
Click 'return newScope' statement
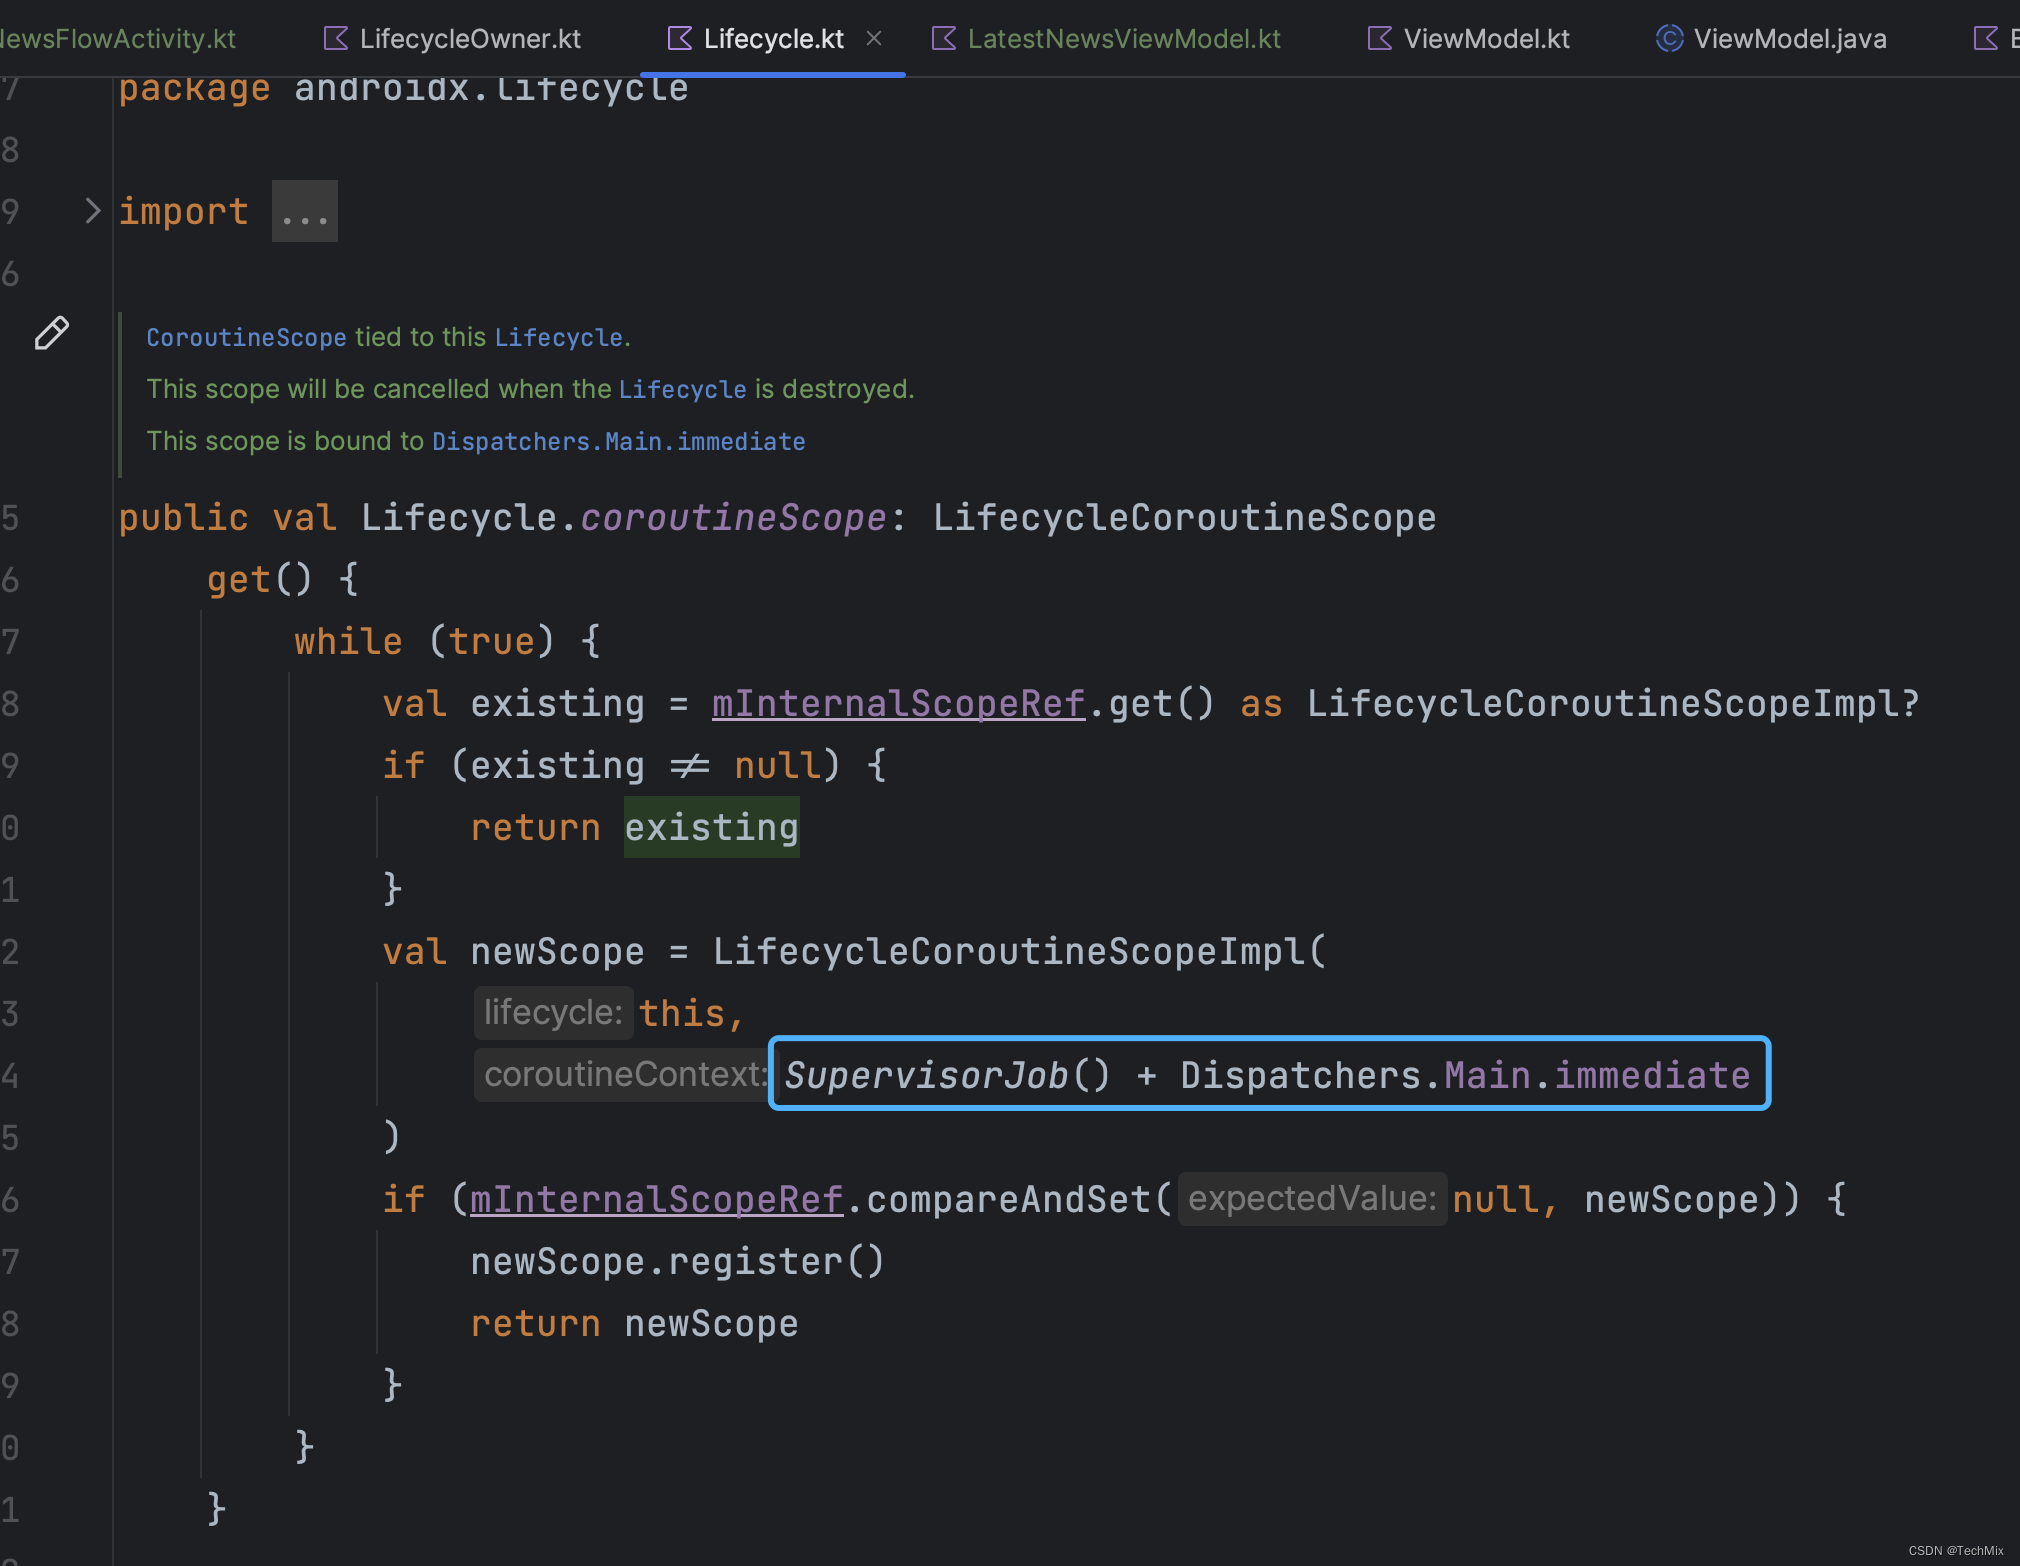point(634,1324)
